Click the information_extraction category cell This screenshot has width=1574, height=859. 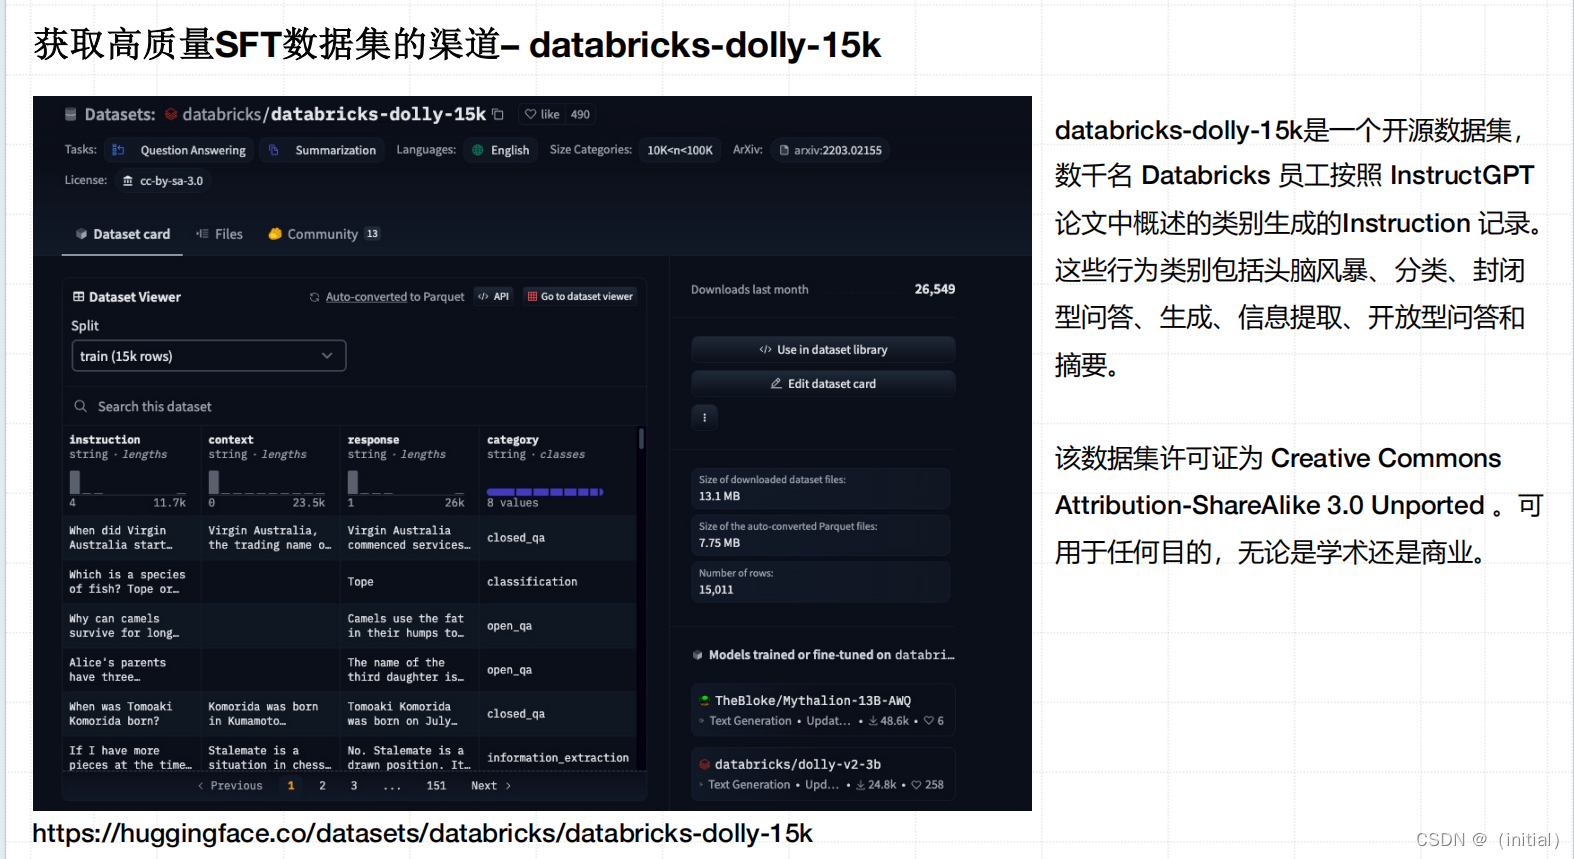click(x=558, y=758)
